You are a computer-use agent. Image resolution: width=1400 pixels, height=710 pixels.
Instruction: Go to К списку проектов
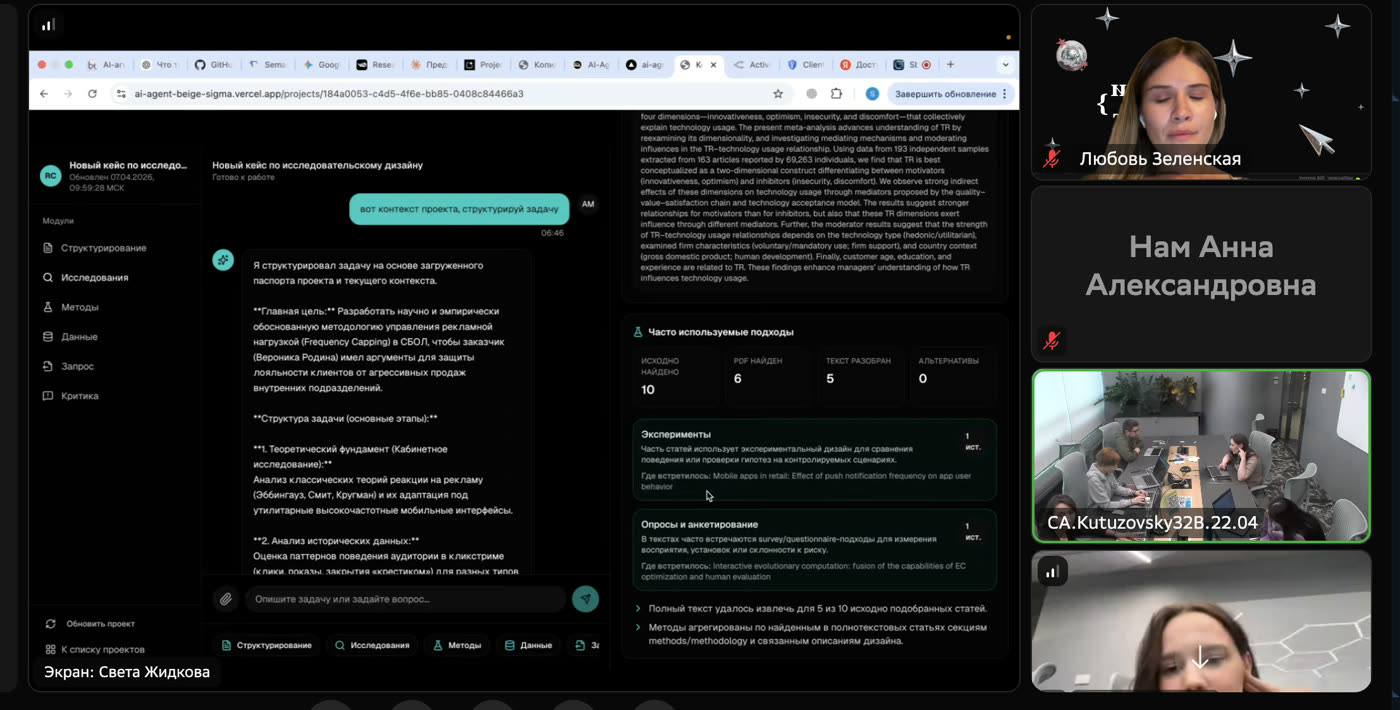click(95, 649)
